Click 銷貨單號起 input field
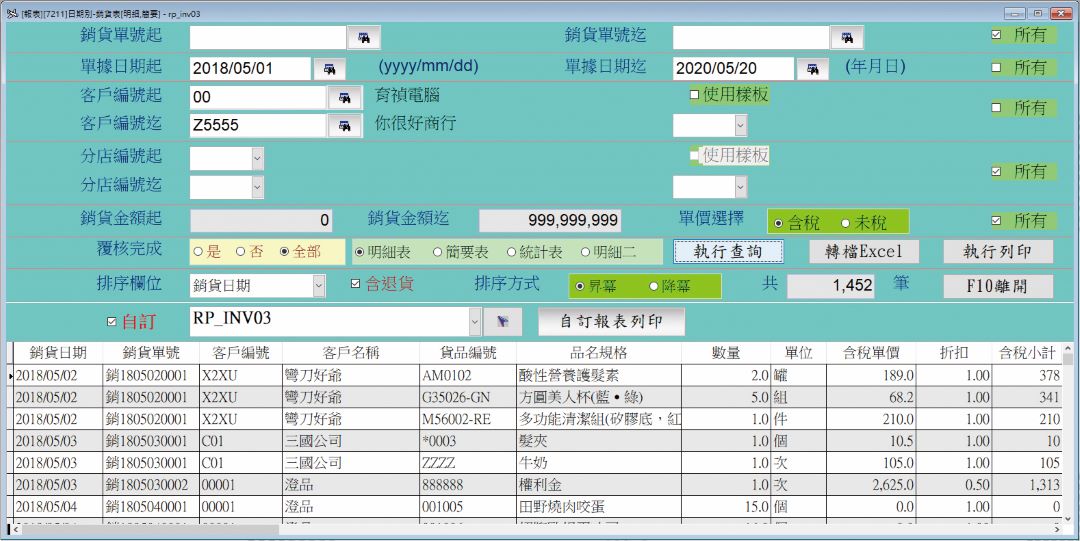Screen dimensions: 1080x541 click(x=267, y=37)
